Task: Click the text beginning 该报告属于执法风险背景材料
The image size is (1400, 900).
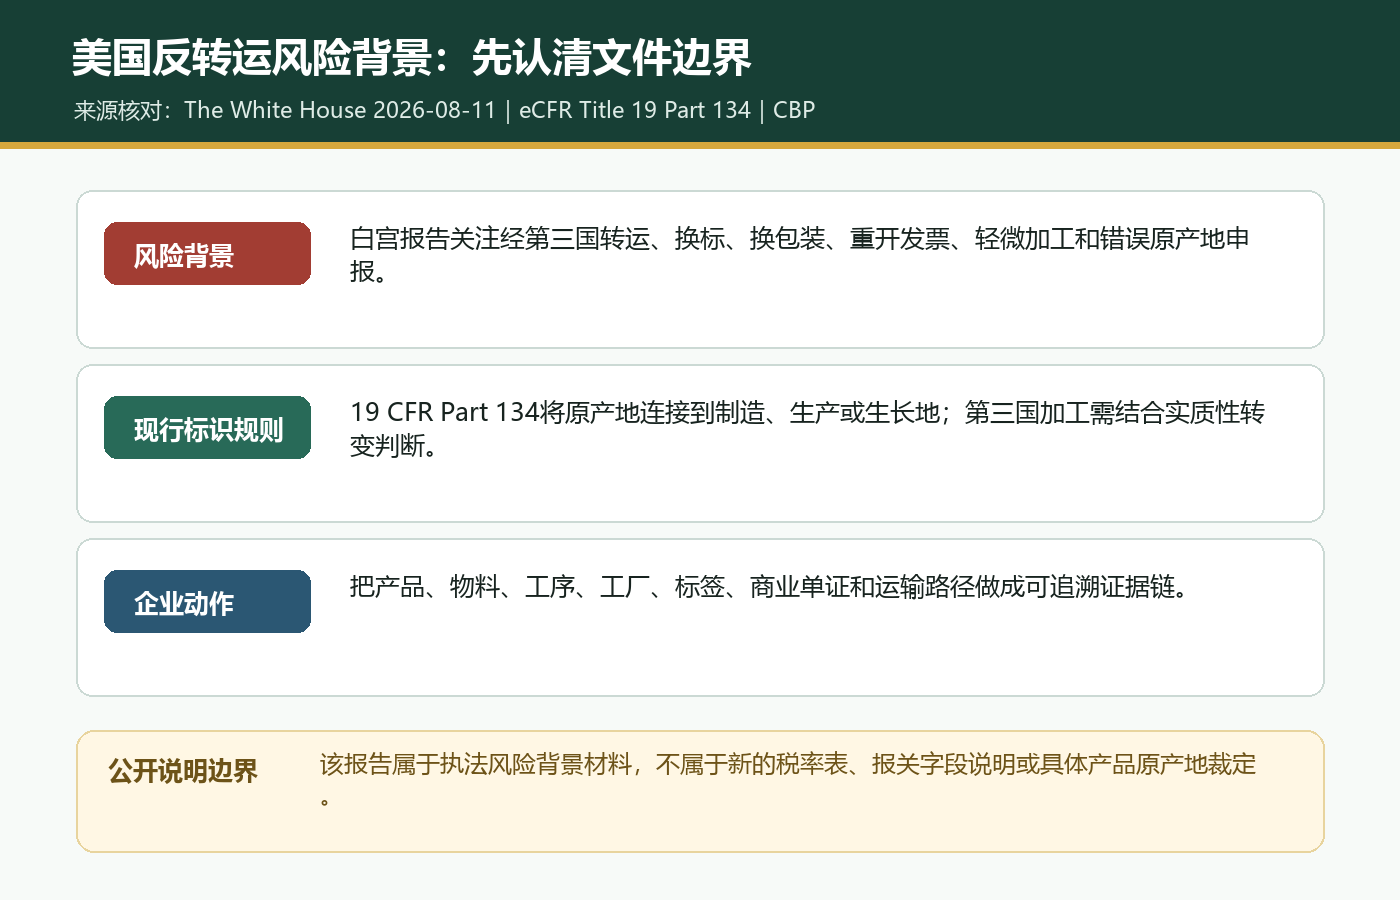Action: (788, 781)
